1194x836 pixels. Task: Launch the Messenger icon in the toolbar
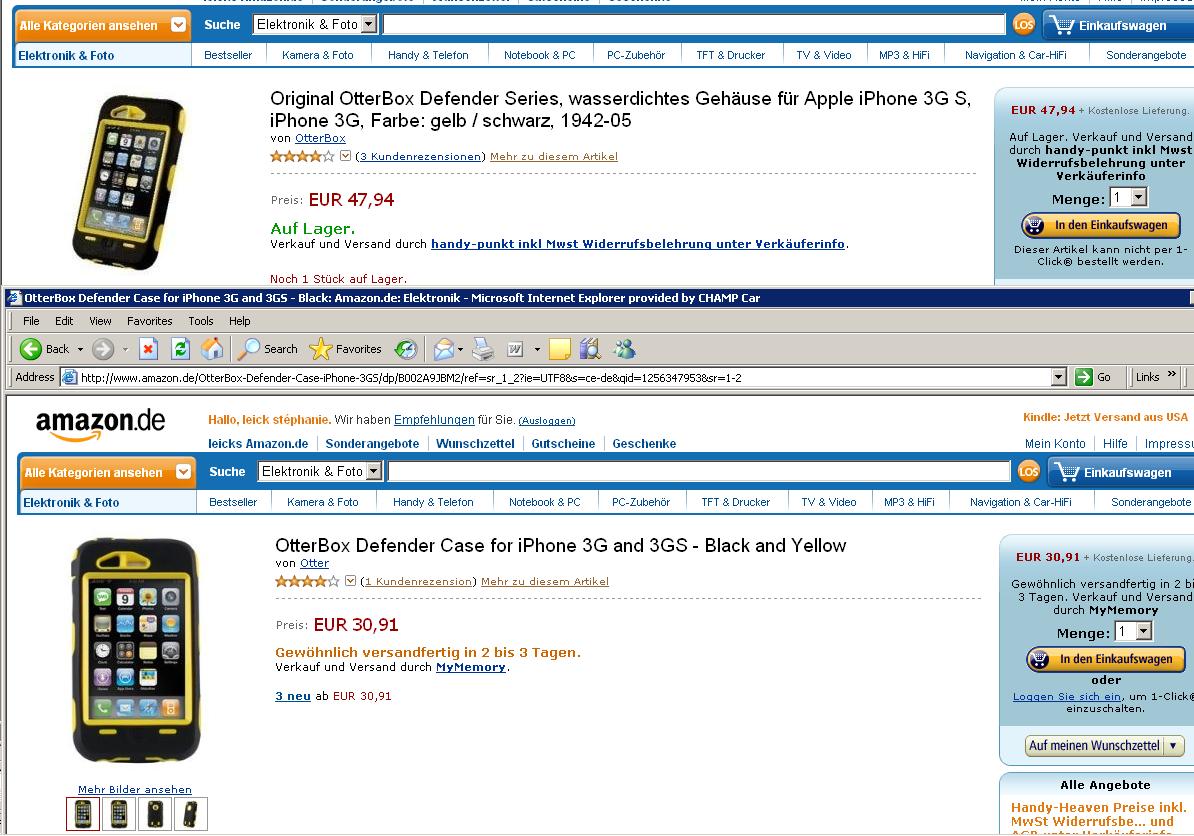pyautogui.click(x=625, y=349)
